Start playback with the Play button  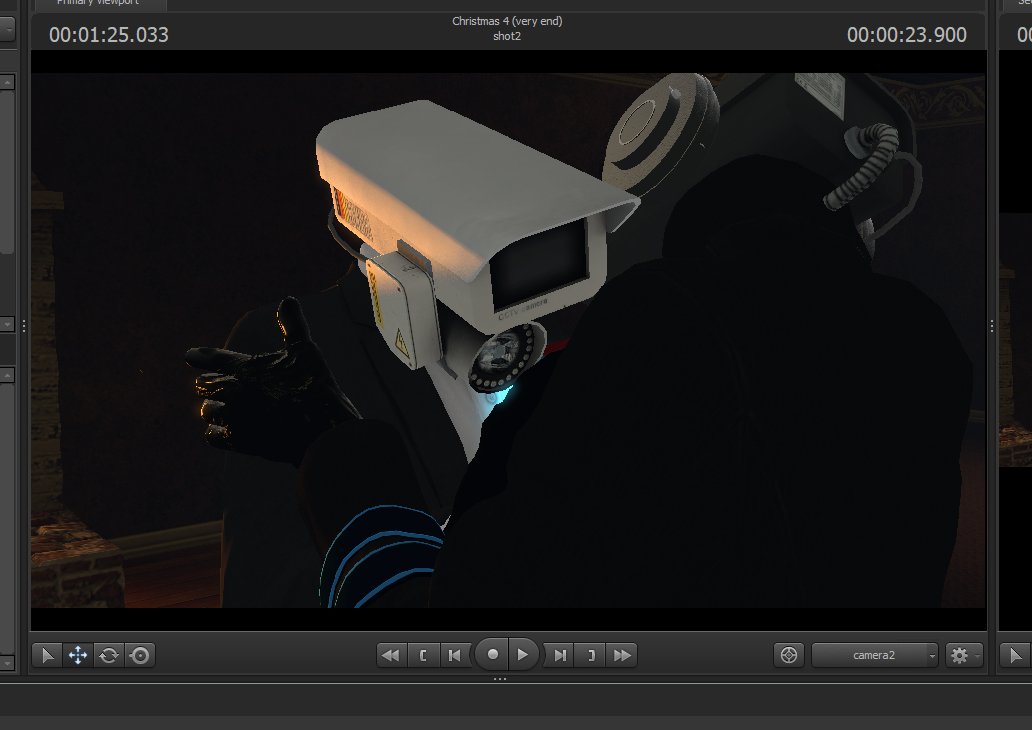pyautogui.click(x=523, y=654)
